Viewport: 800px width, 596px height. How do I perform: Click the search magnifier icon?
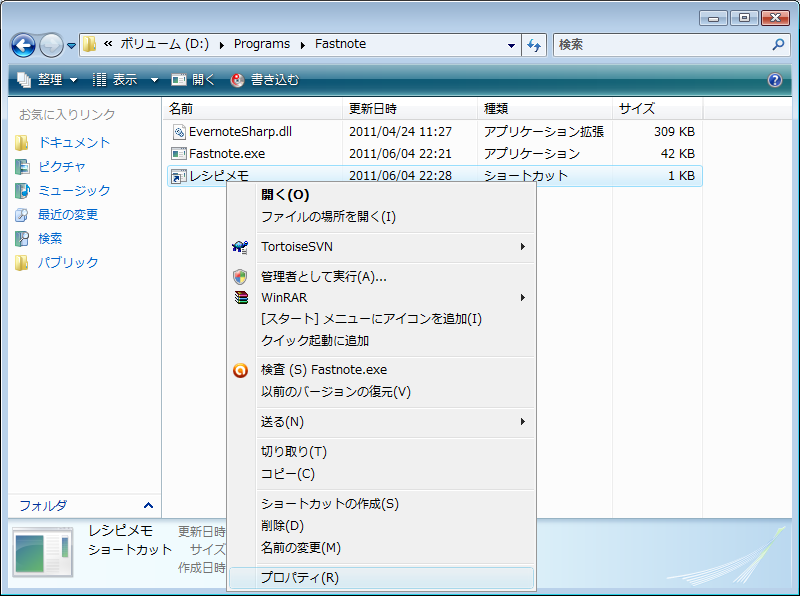779,45
